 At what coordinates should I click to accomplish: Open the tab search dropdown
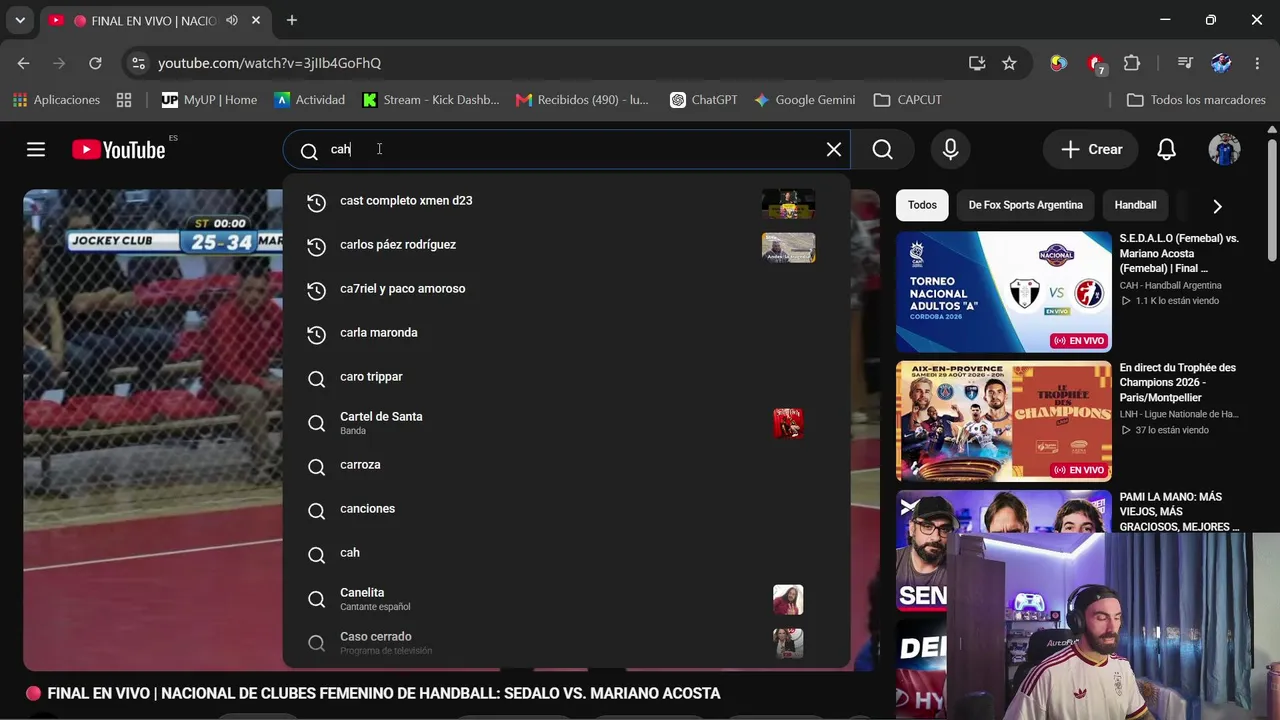point(20,20)
